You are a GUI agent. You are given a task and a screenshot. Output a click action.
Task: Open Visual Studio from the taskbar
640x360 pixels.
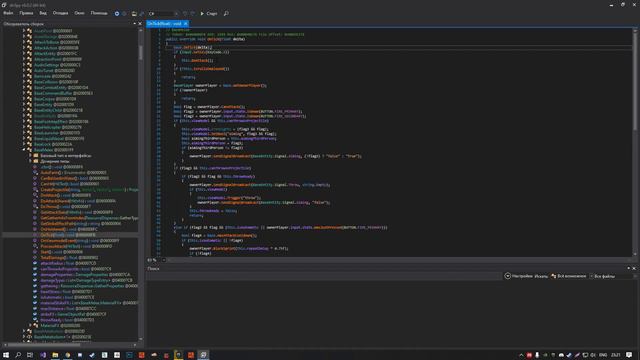pyautogui.click(x=43, y=355)
